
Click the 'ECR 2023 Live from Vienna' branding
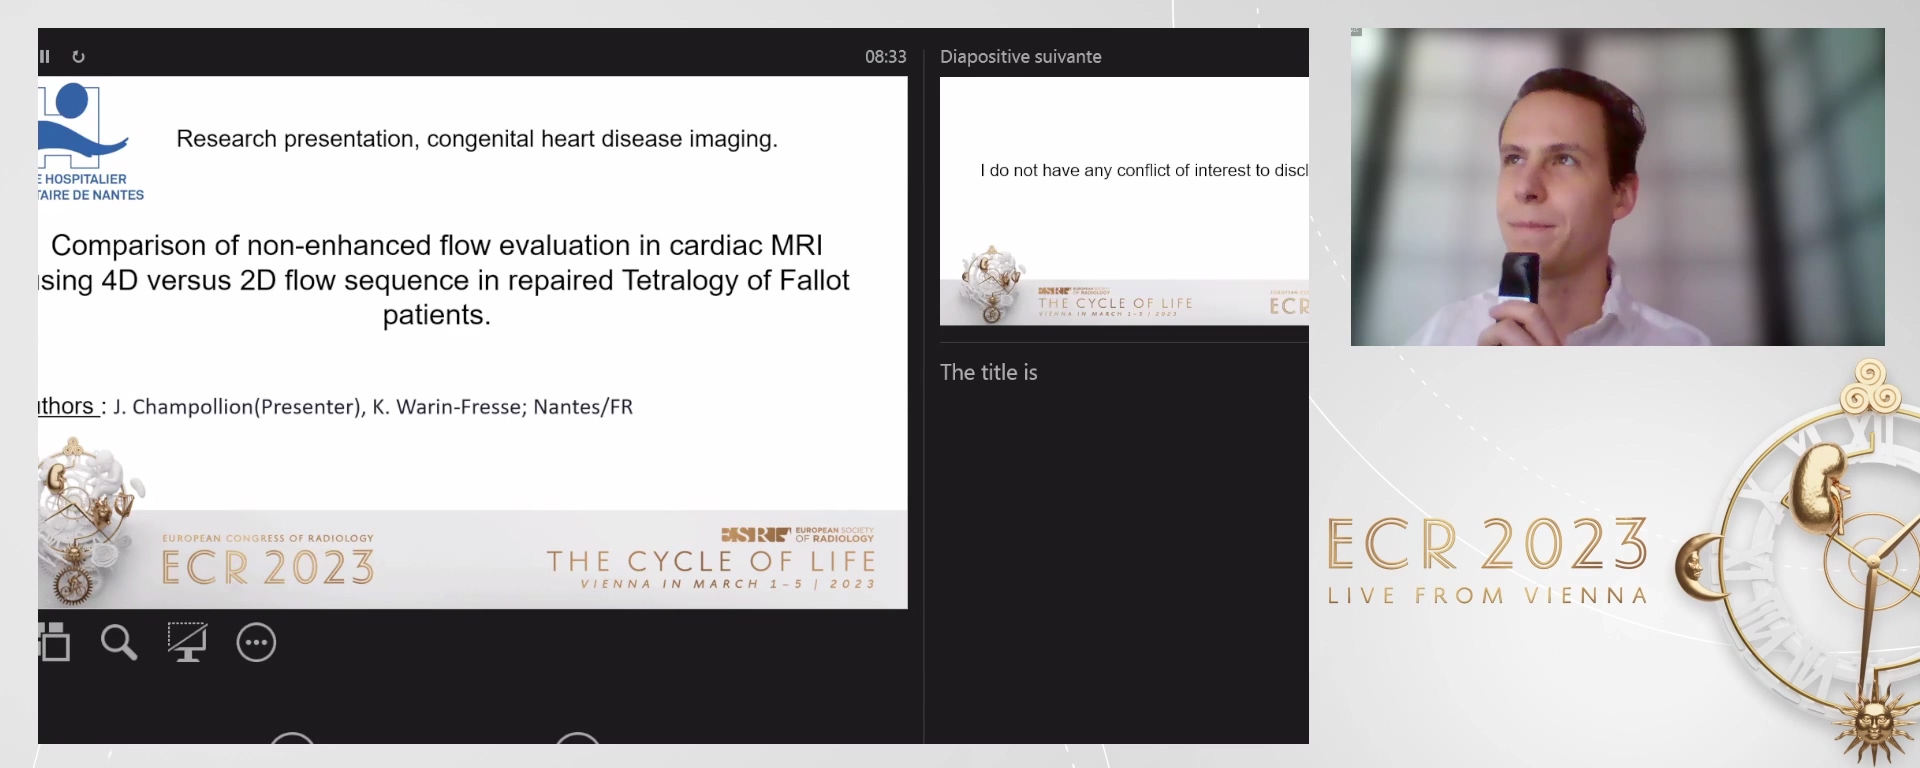[1487, 561]
